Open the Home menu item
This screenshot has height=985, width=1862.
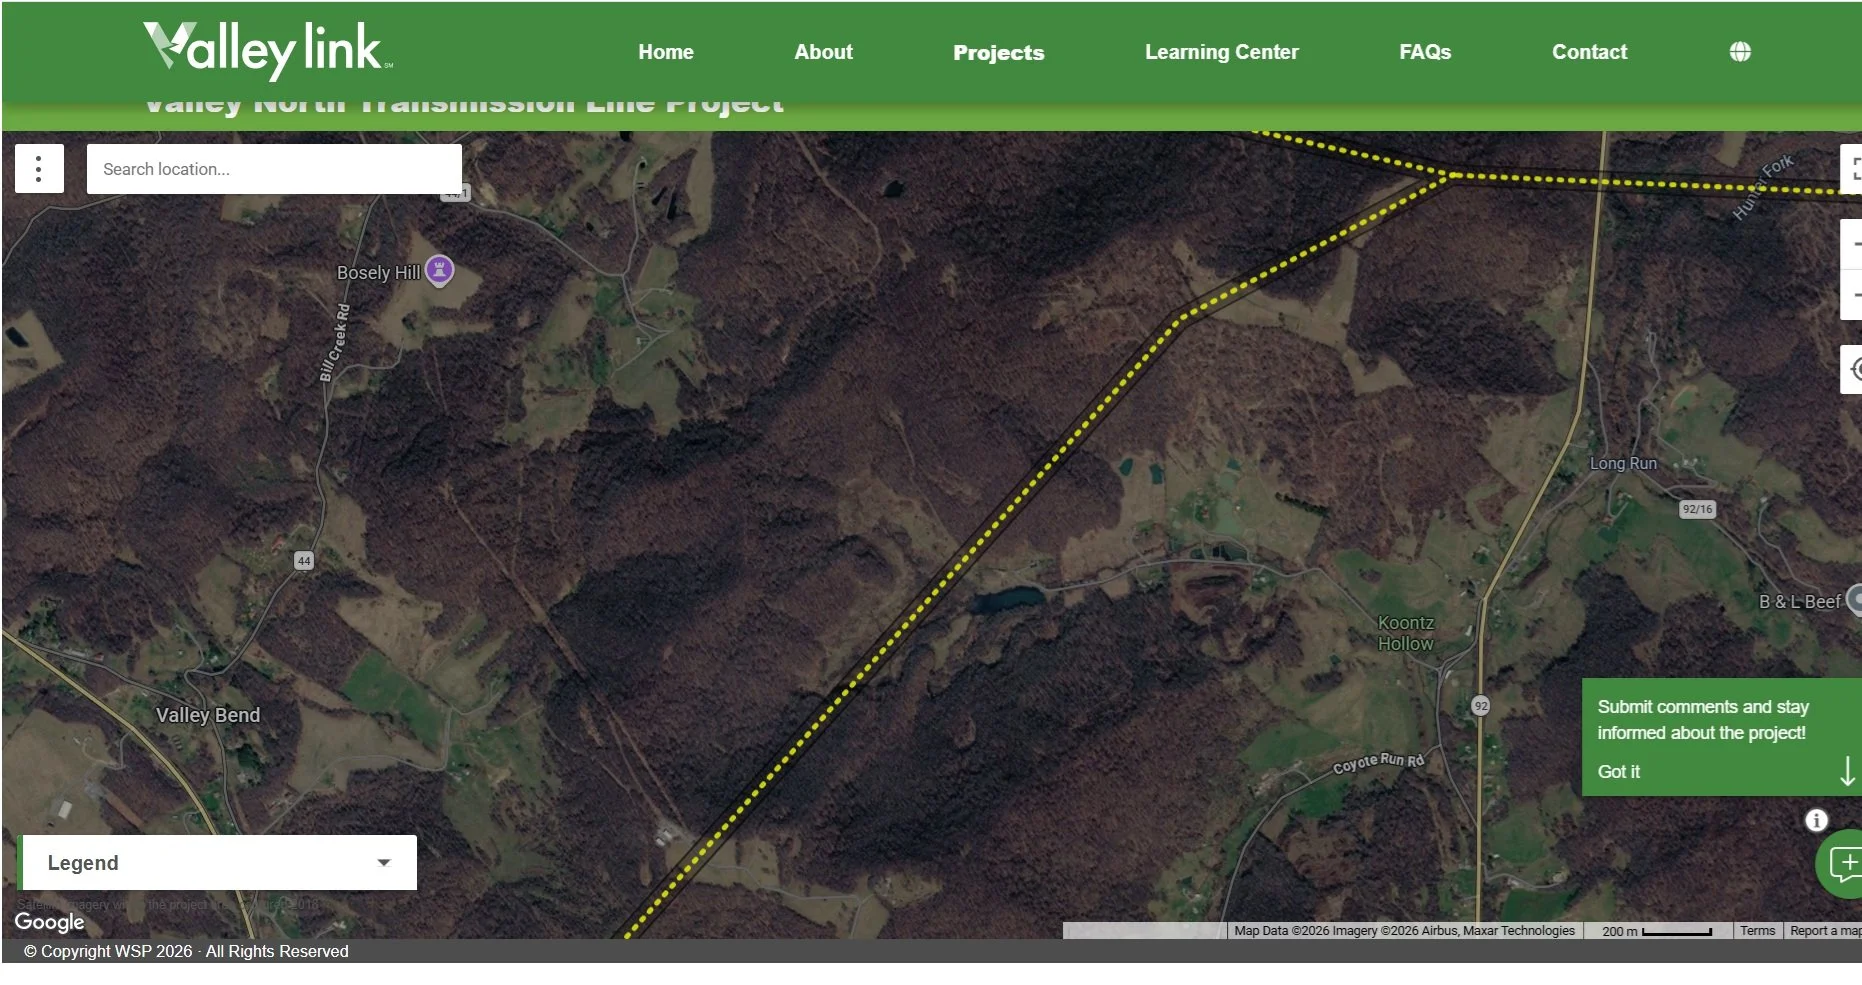tap(666, 52)
